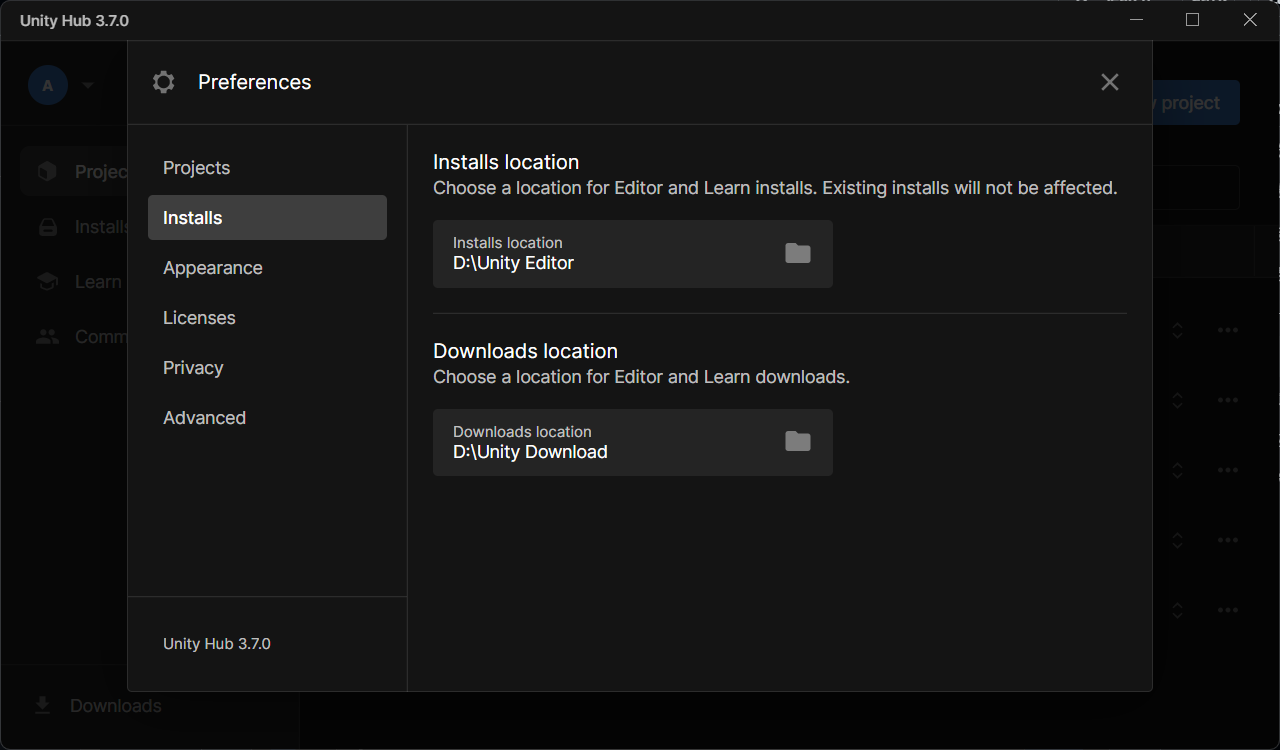Image resolution: width=1280 pixels, height=750 pixels.
Task: Open the Projects preferences section
Action: [267, 168]
